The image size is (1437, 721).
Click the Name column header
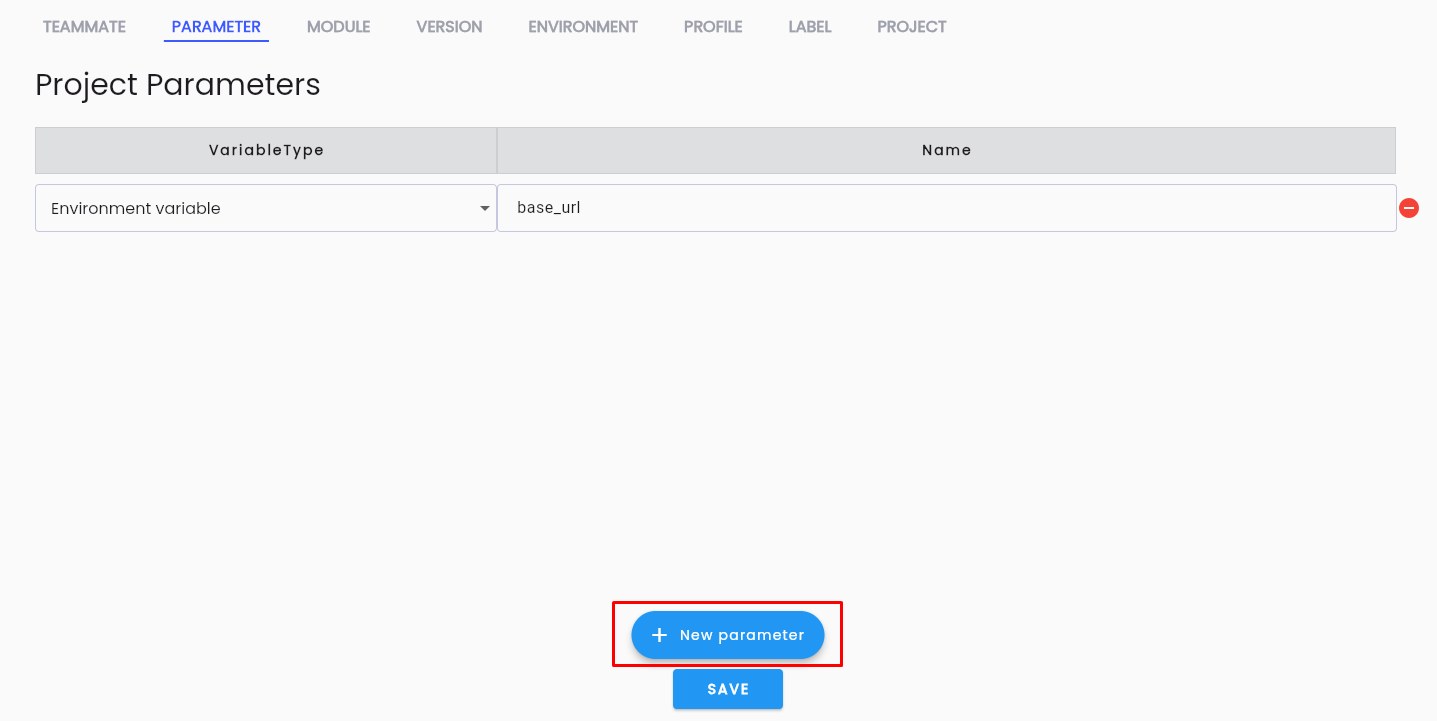coord(946,150)
